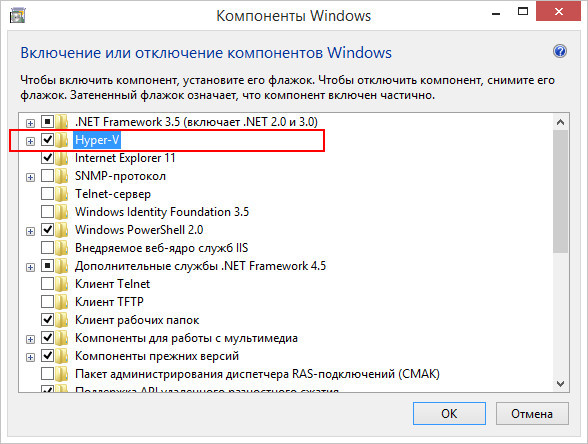Image resolution: width=588 pixels, height=444 pixels.
Task: Click the Hyper-V folder icon
Action: [62, 140]
